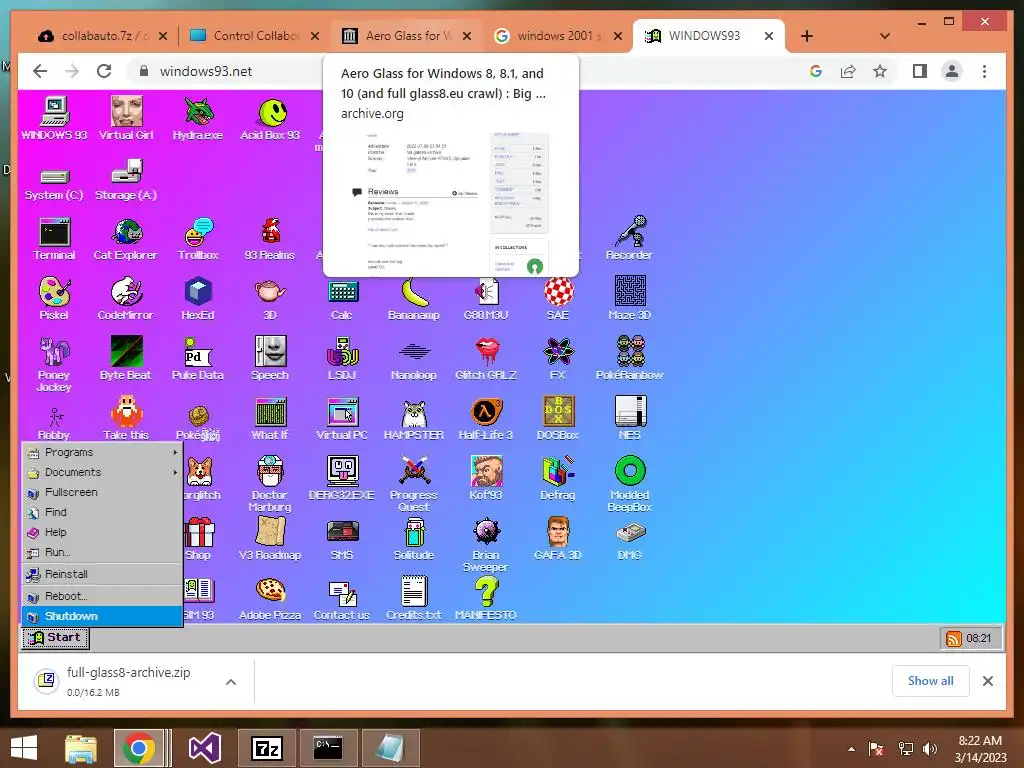Launch Solitude card game icon
The image size is (1024, 768).
click(414, 539)
